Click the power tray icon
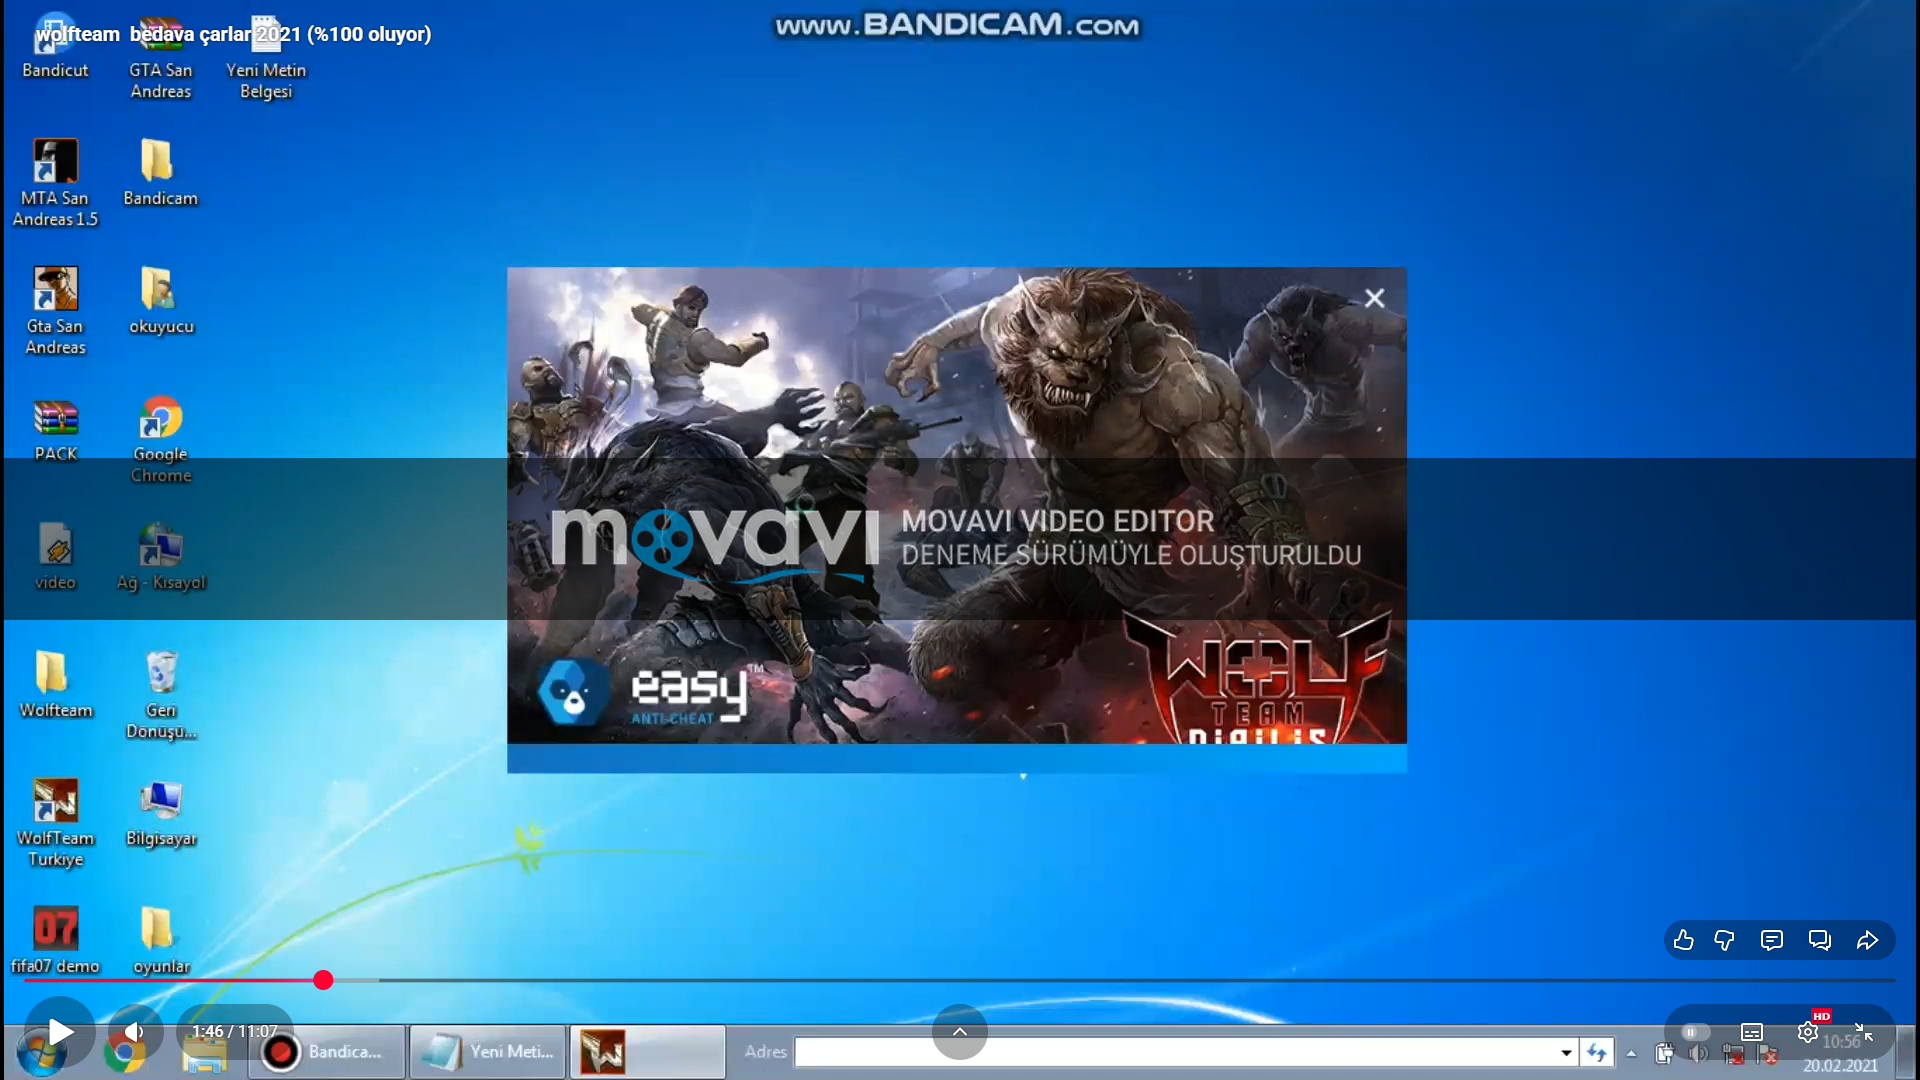 pyautogui.click(x=1664, y=1053)
